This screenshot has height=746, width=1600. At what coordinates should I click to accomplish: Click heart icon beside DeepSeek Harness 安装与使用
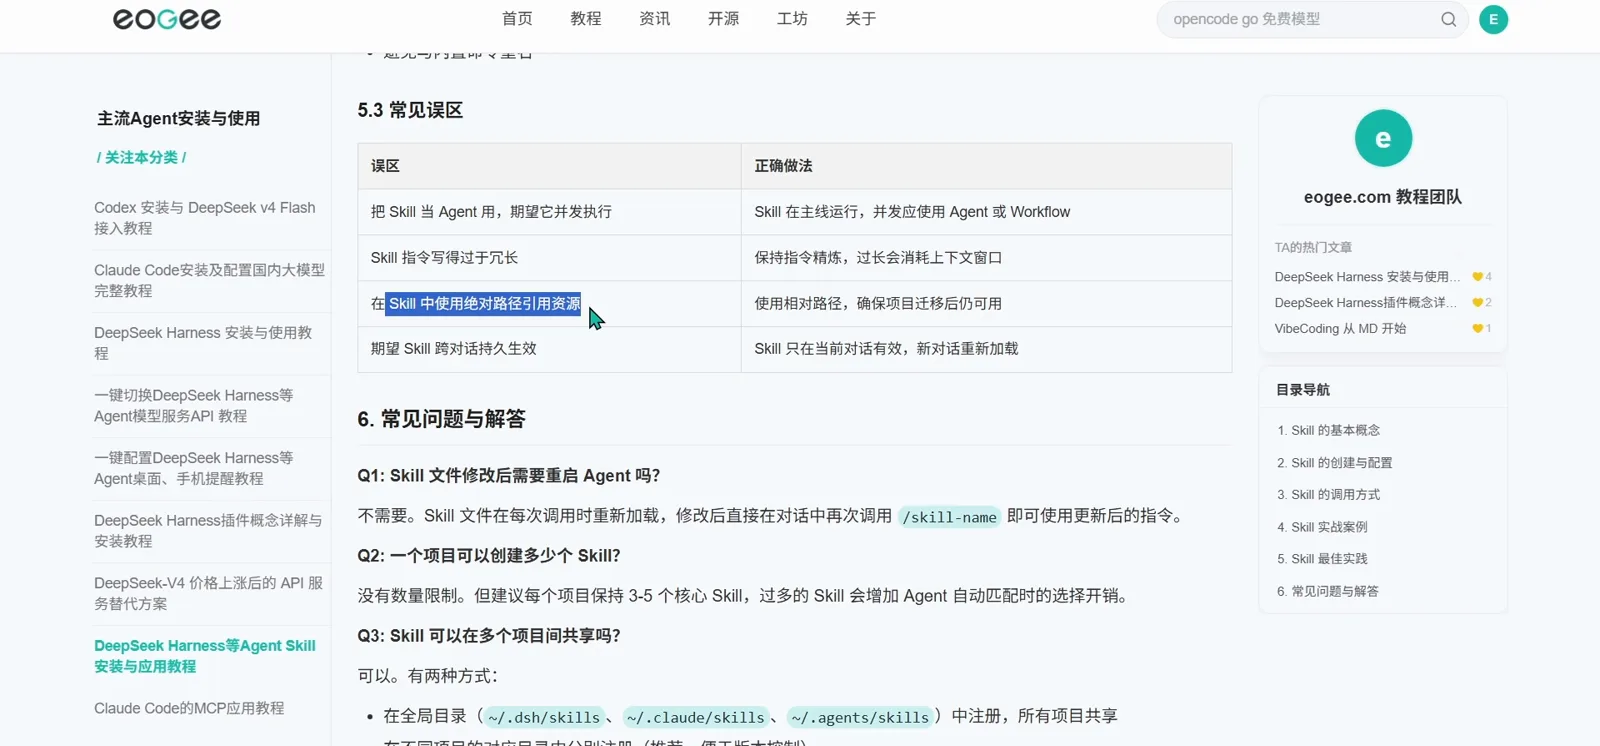[x=1478, y=277]
